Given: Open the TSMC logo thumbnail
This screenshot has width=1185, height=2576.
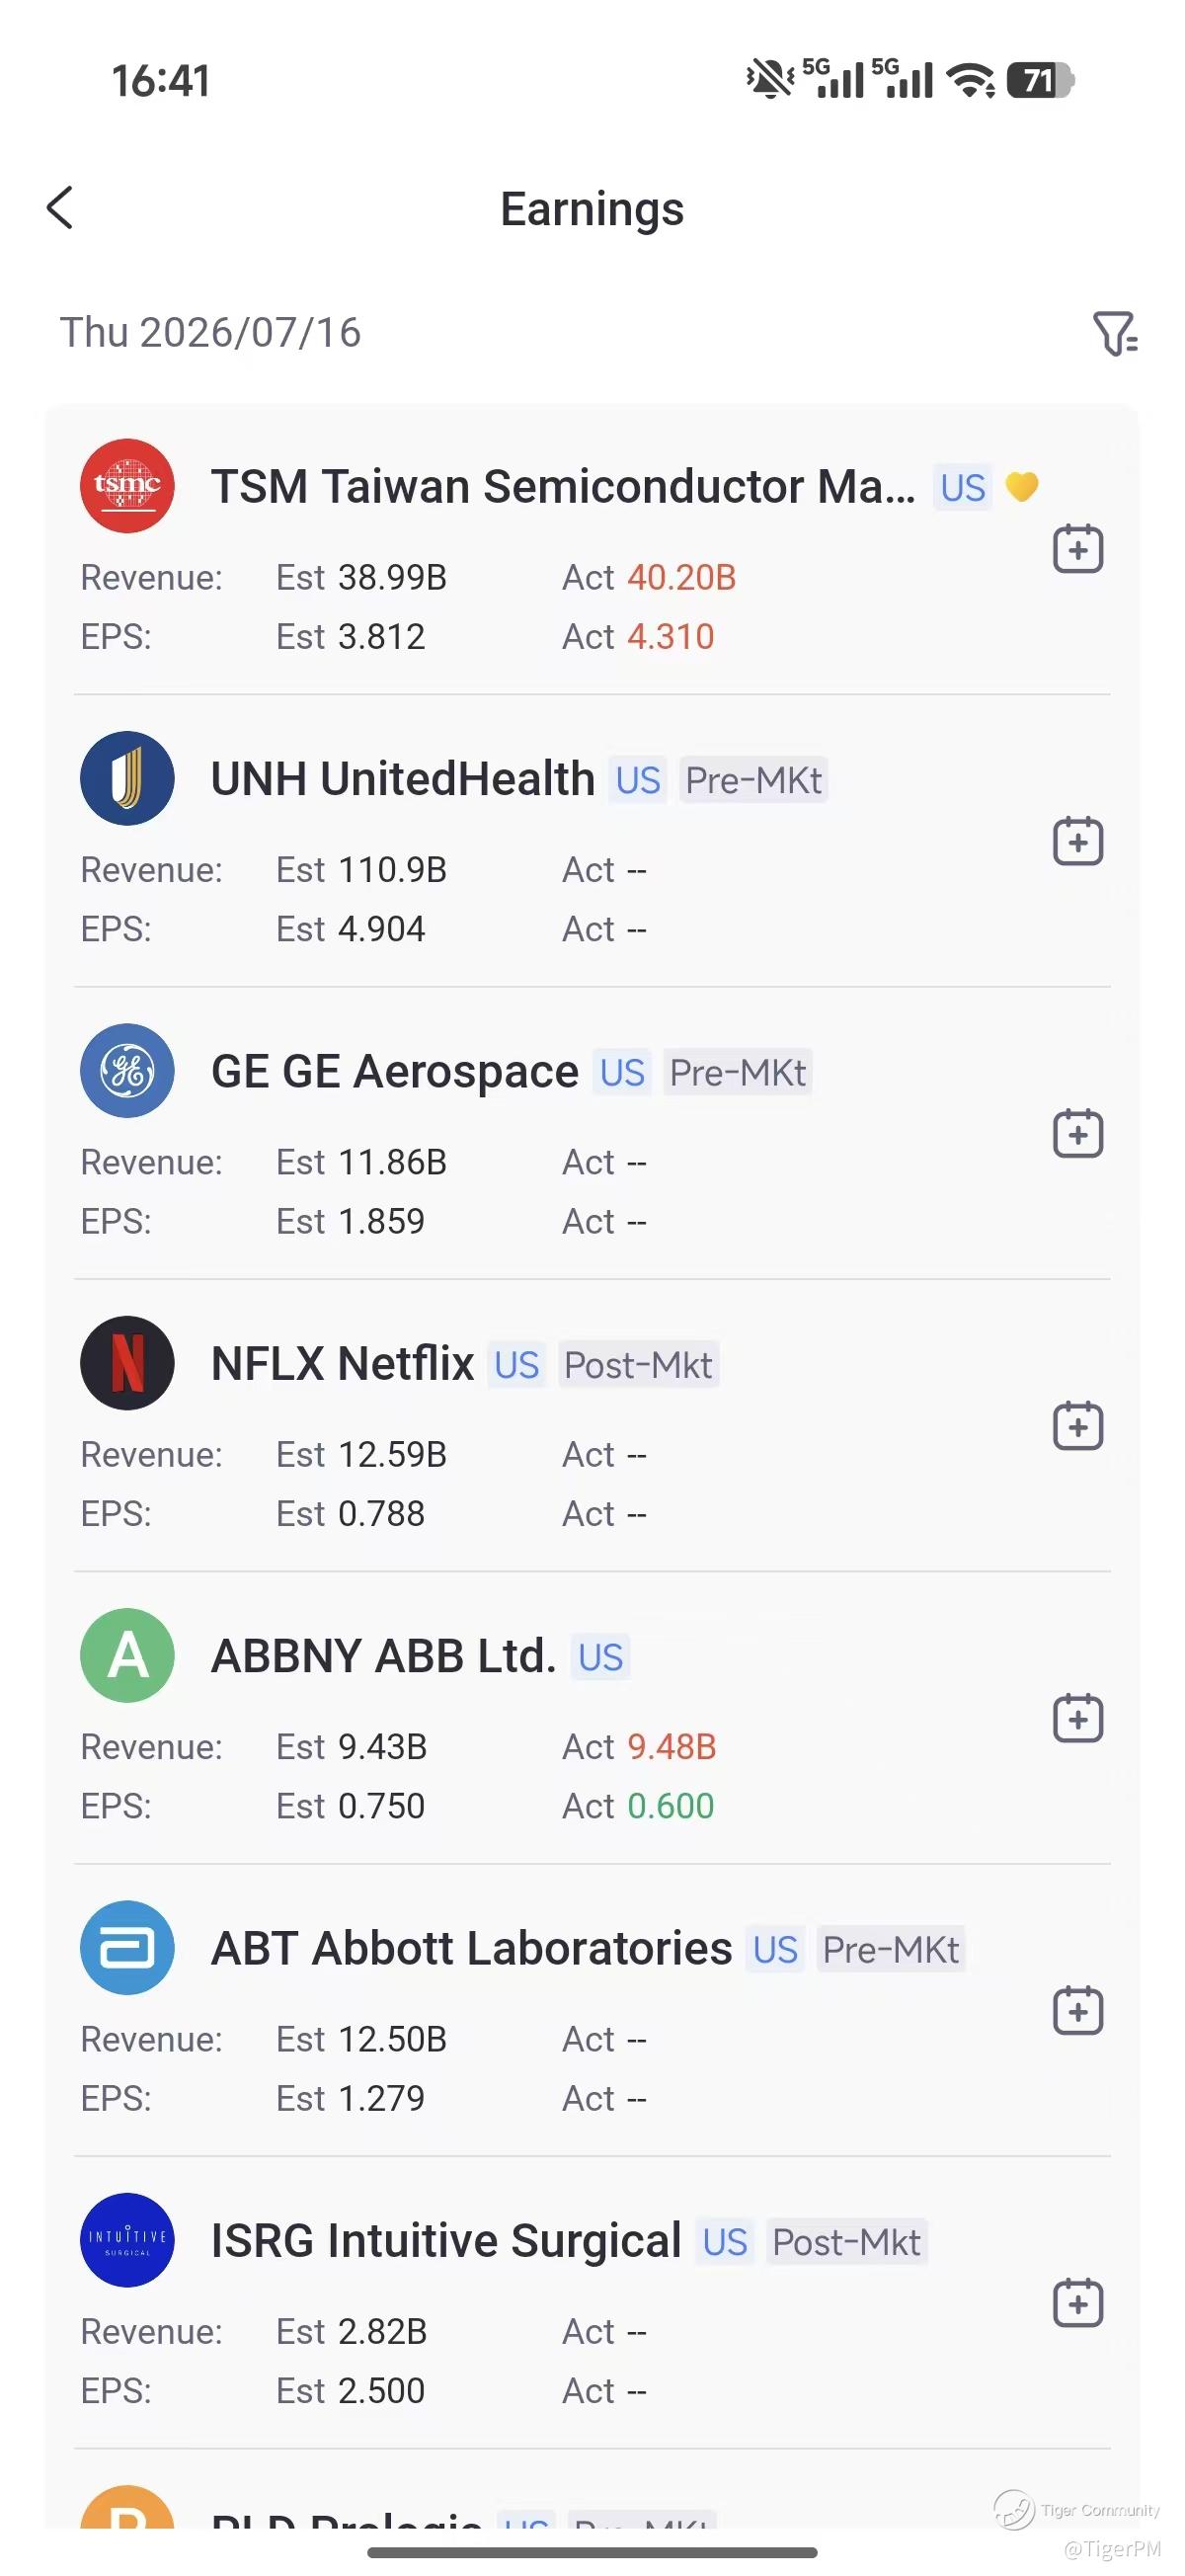Looking at the screenshot, I should (127, 486).
